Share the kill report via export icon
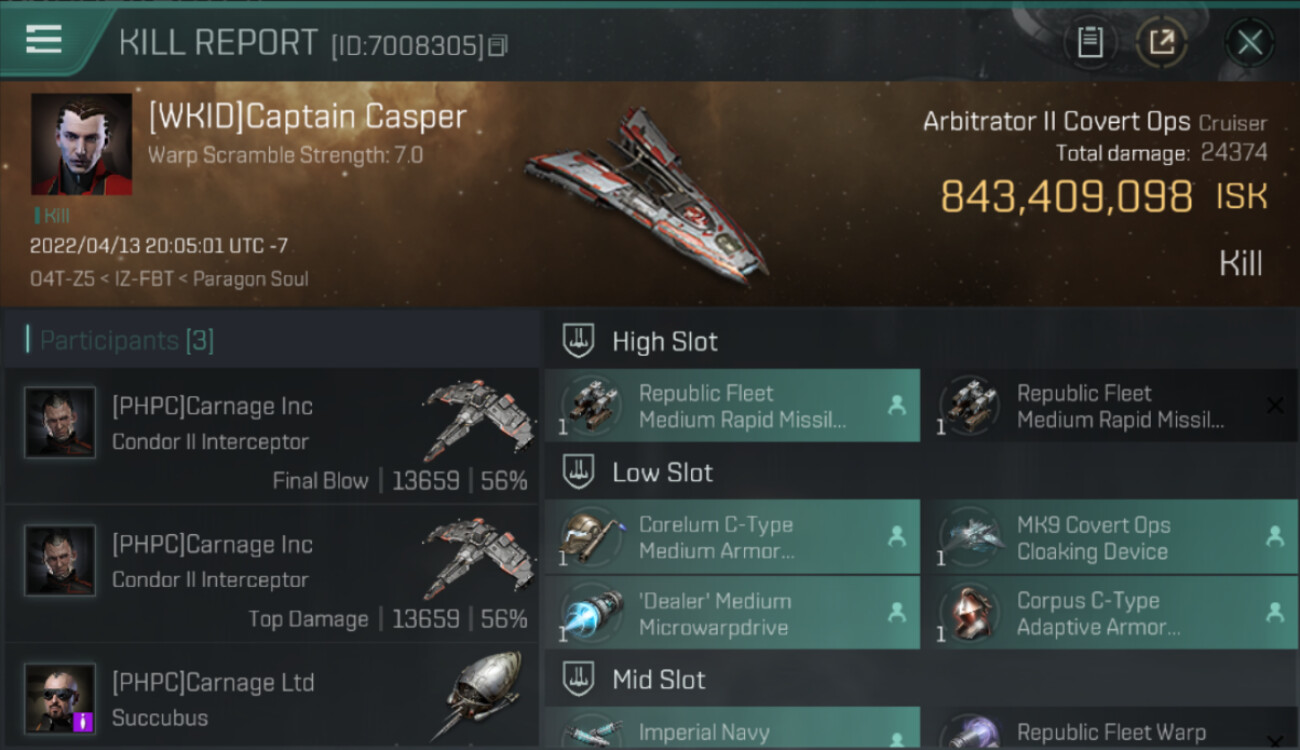 pyautogui.click(x=1161, y=42)
